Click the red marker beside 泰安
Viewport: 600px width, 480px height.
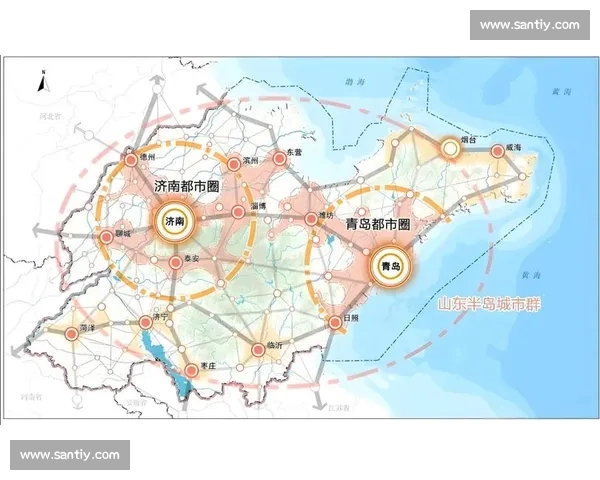[x=175, y=263]
